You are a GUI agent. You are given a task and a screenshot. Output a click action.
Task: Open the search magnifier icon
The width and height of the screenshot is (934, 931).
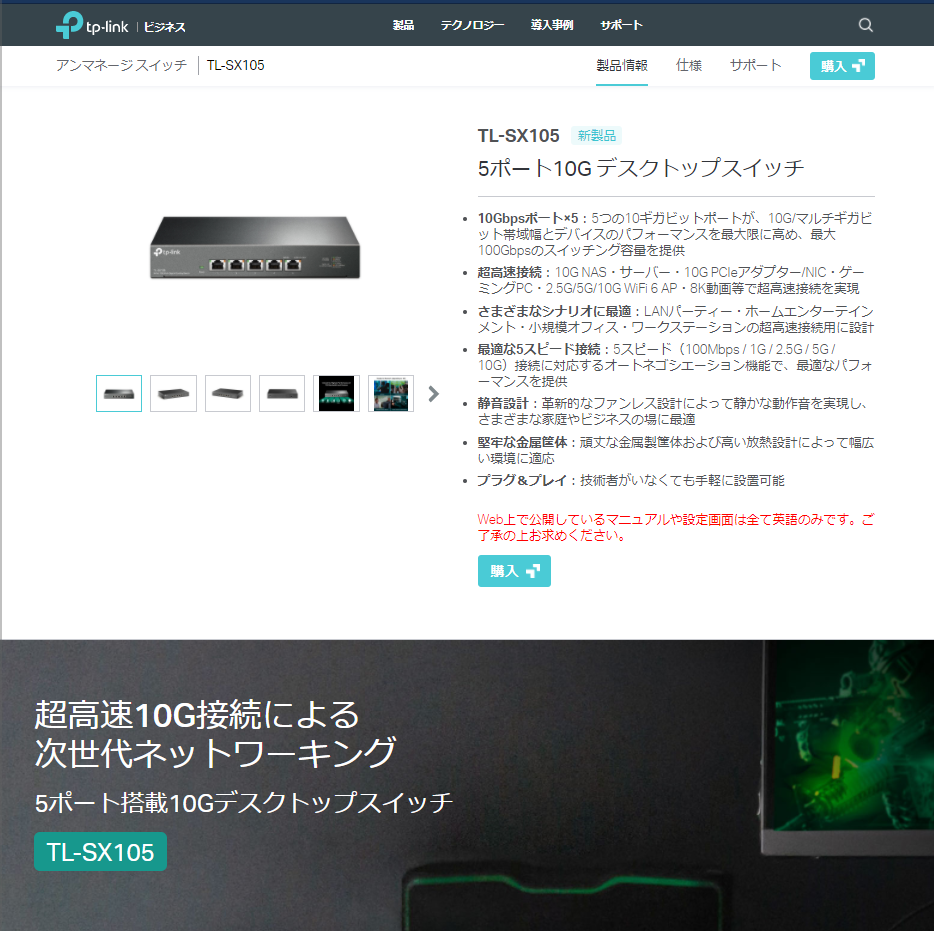point(865,25)
